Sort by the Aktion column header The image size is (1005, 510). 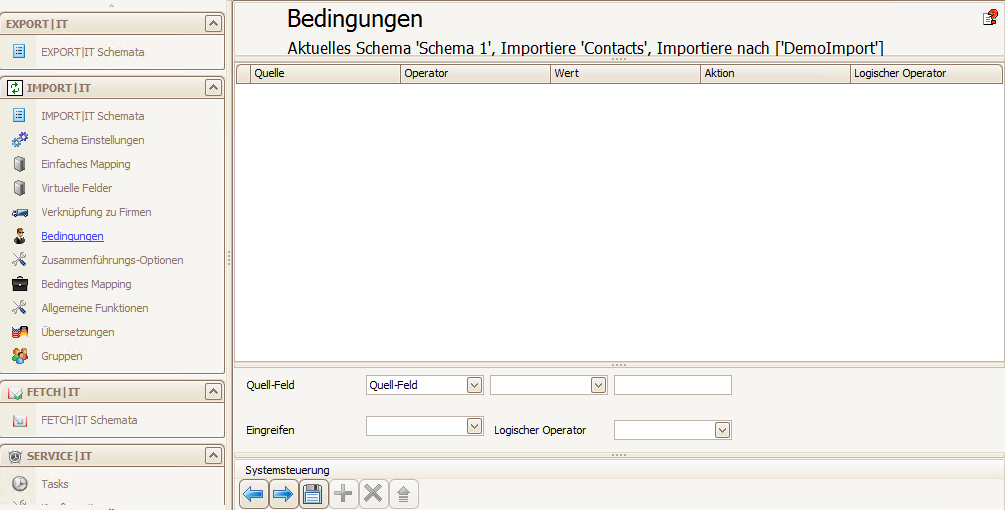[775, 74]
